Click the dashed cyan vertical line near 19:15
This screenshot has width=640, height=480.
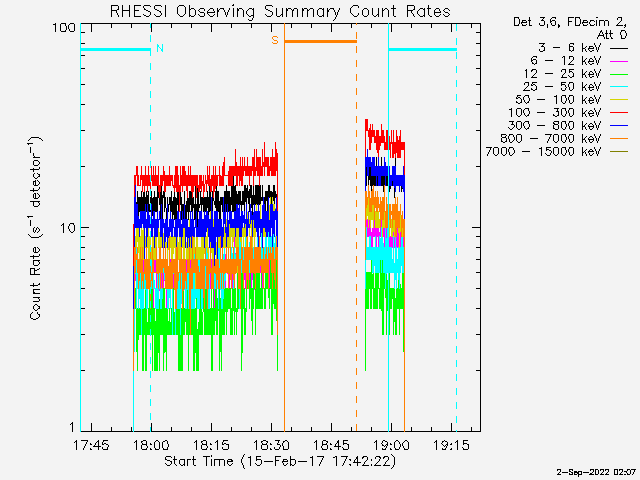[456, 227]
